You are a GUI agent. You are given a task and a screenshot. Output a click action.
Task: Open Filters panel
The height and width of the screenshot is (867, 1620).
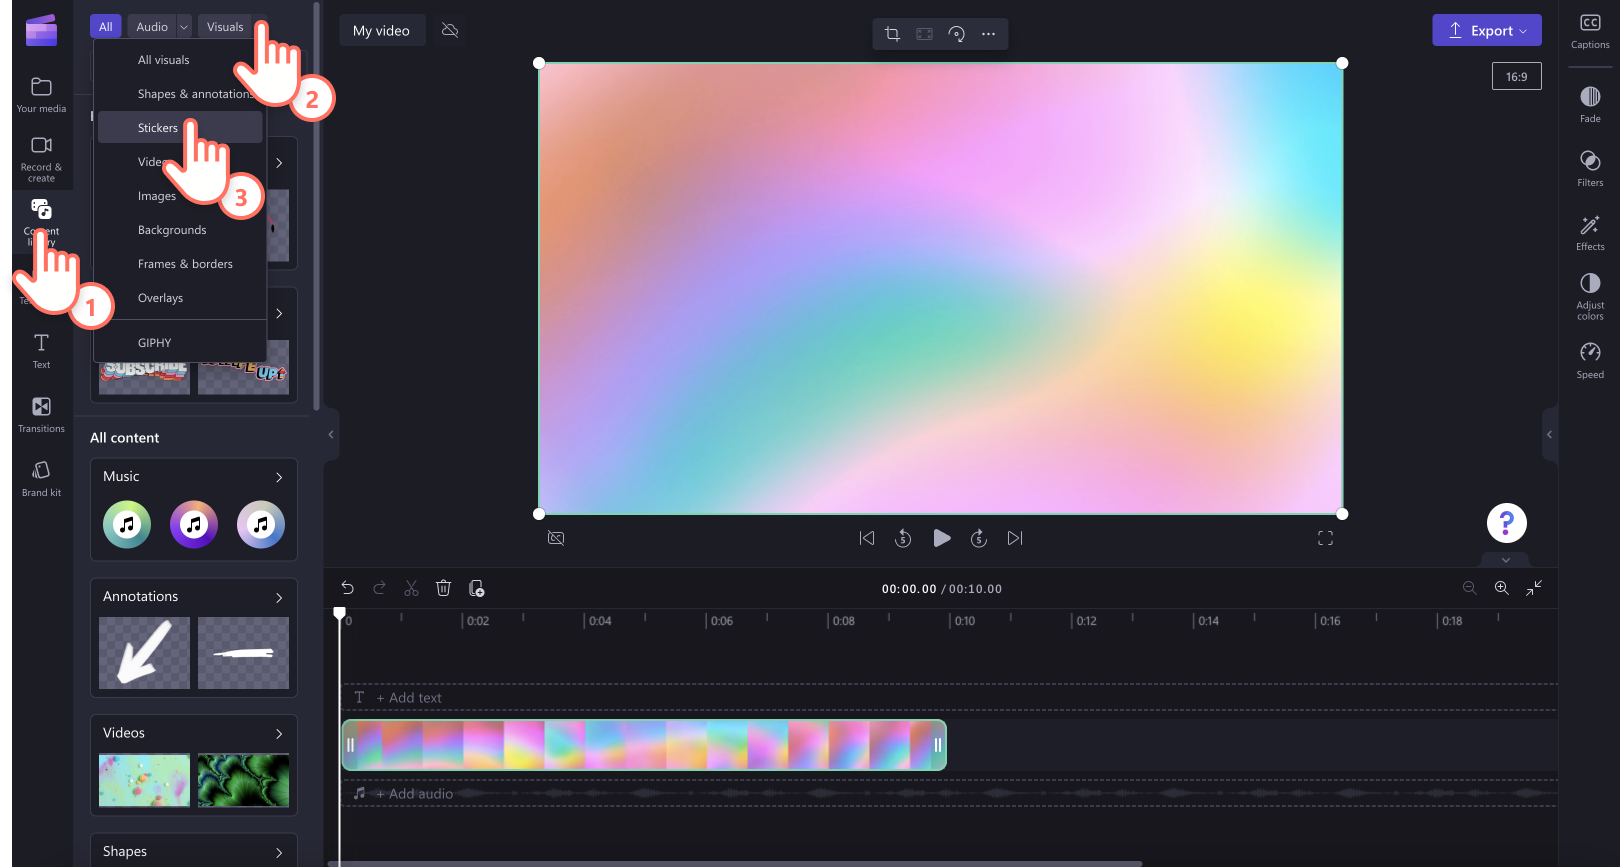[1590, 168]
